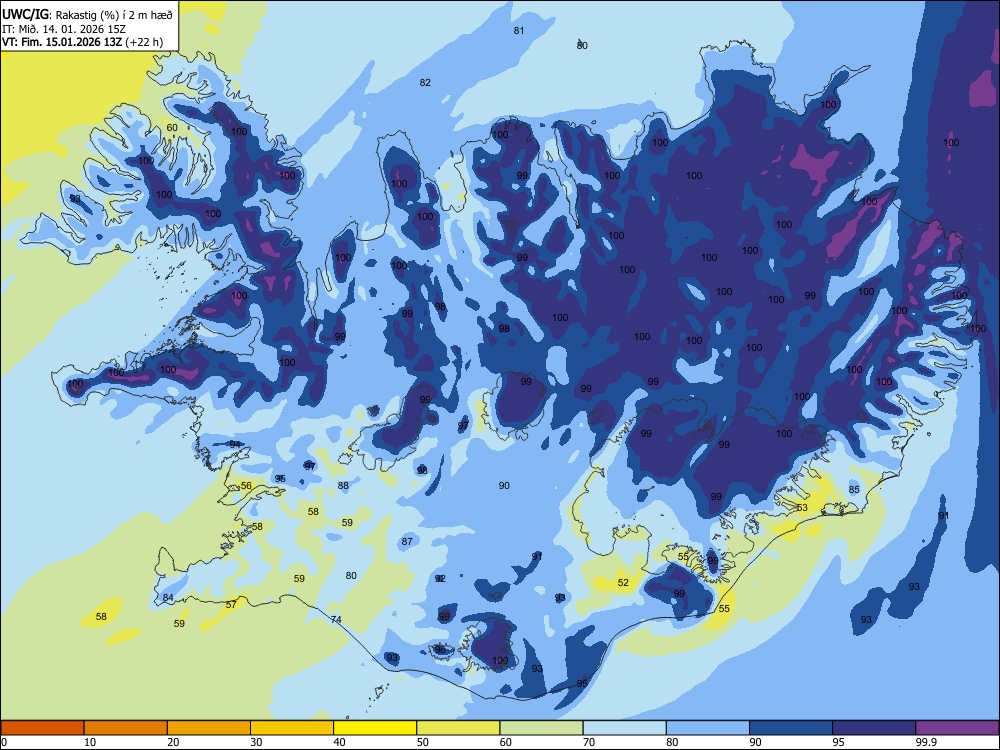Click the valid time line 'VT: Fim. 15.01.2026 13Z (+22 h)'

coord(82,43)
